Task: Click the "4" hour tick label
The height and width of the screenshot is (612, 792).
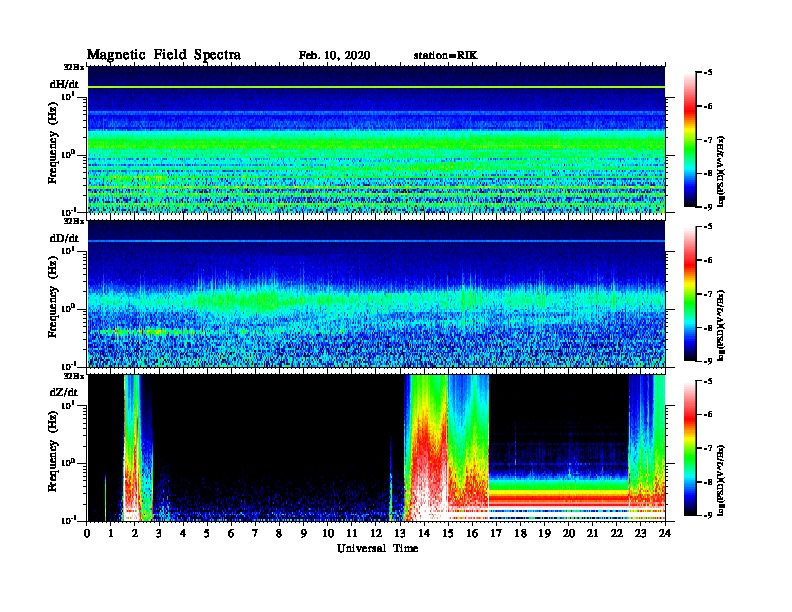Action: coord(183,533)
